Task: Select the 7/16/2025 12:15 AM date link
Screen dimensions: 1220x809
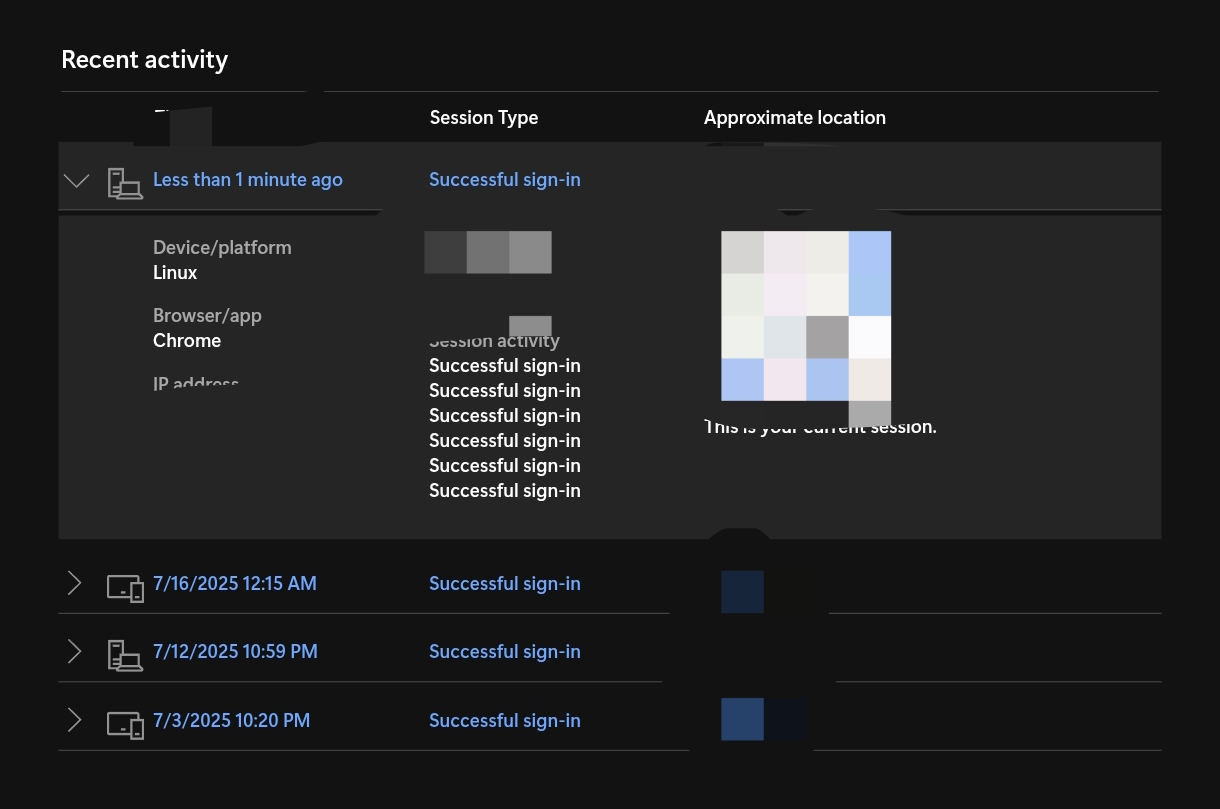Action: pos(234,583)
